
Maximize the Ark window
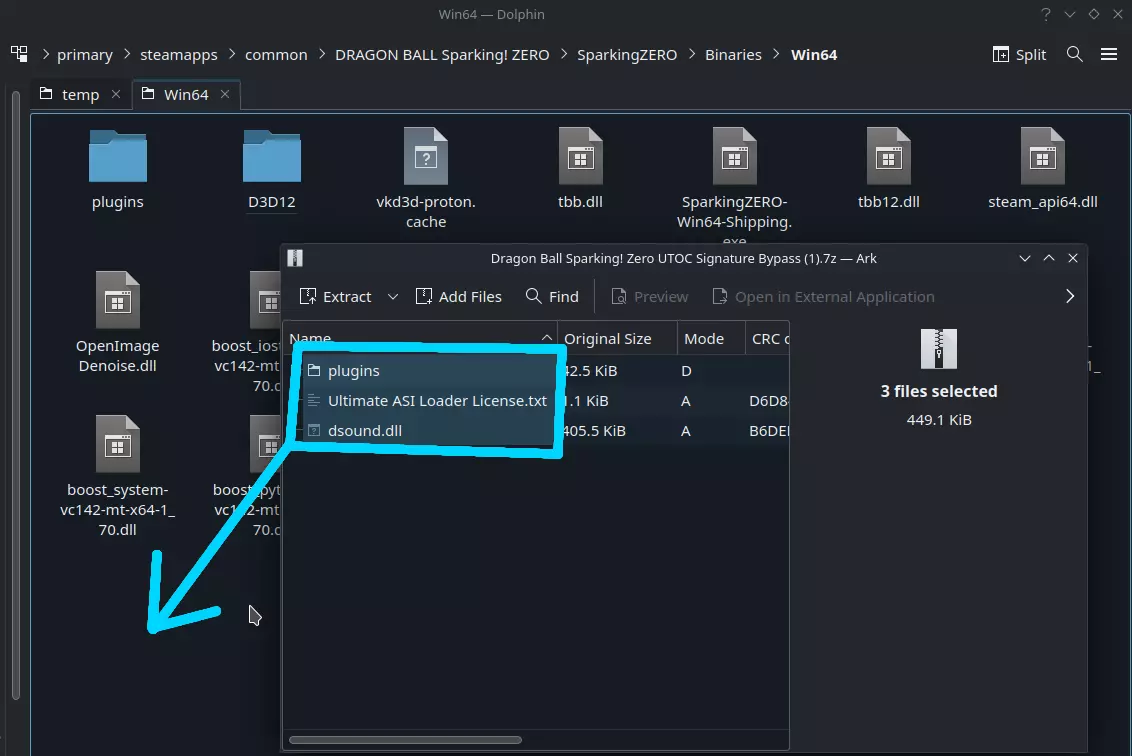click(x=1049, y=258)
